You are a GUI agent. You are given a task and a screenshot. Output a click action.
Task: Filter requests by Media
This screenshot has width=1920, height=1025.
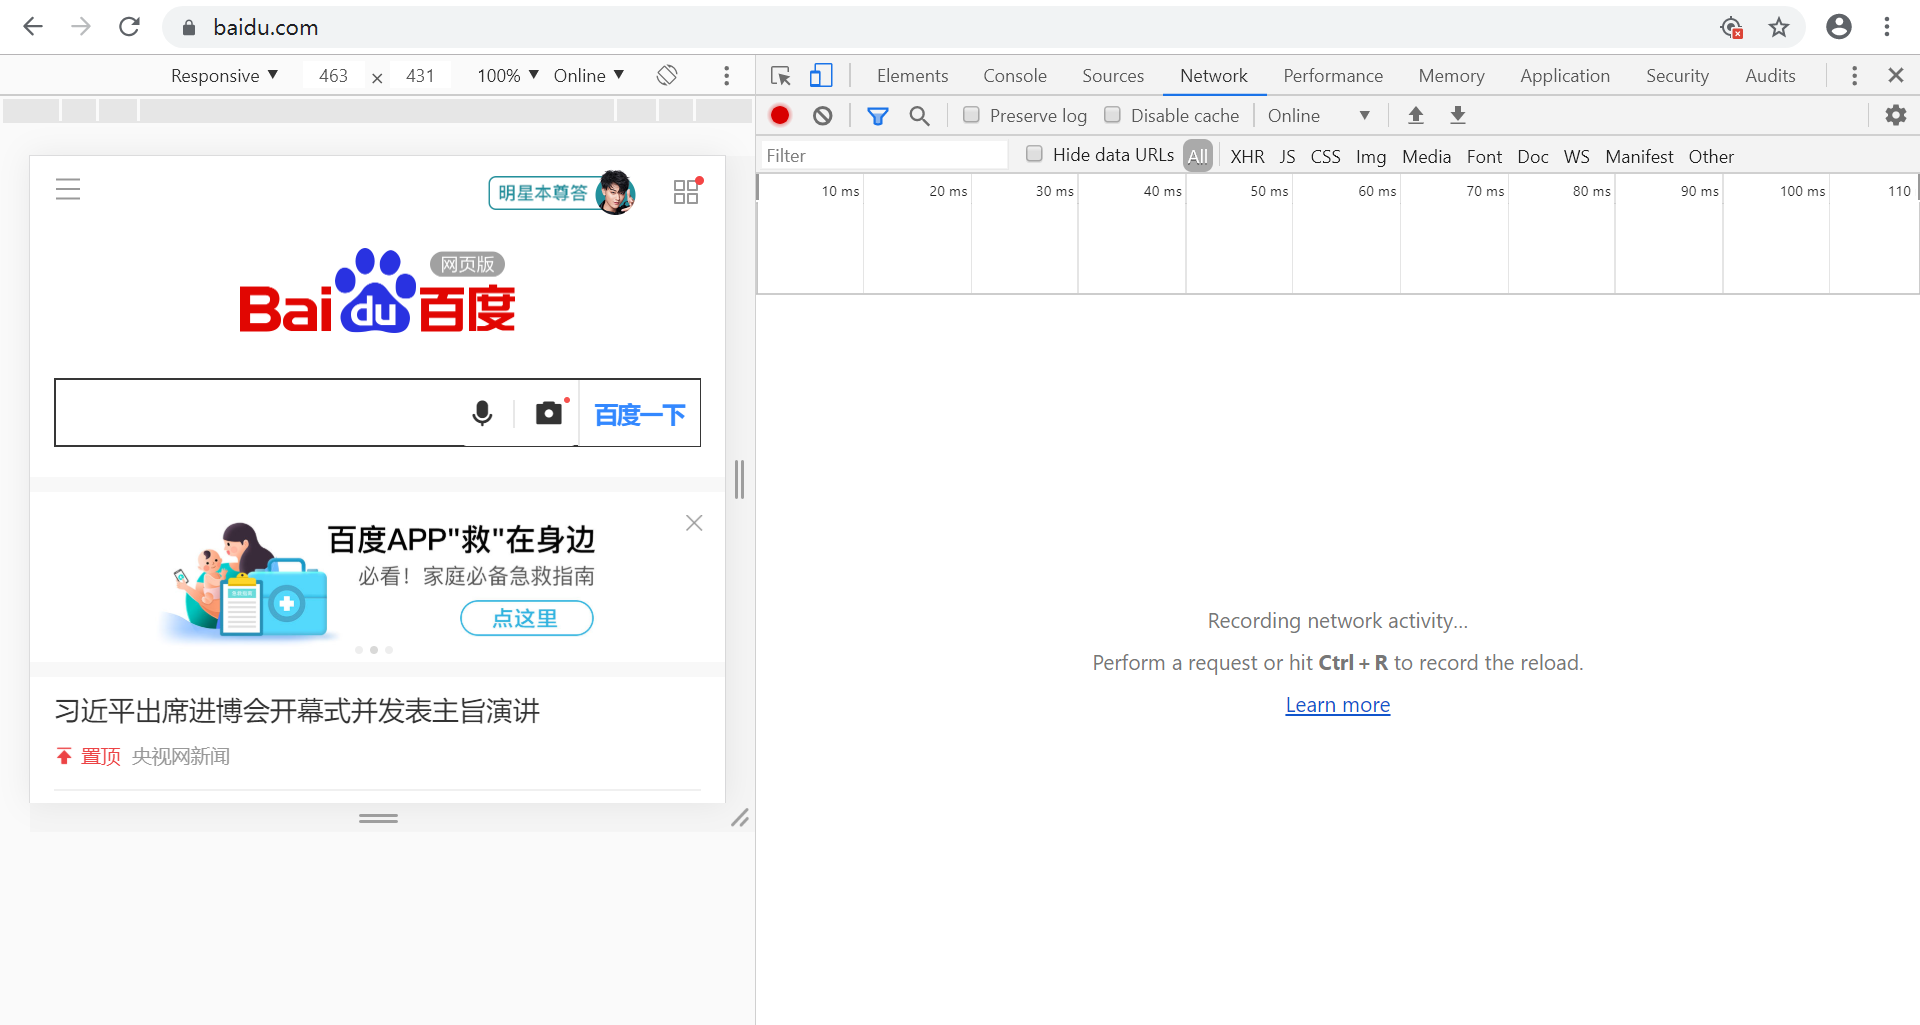(1426, 157)
